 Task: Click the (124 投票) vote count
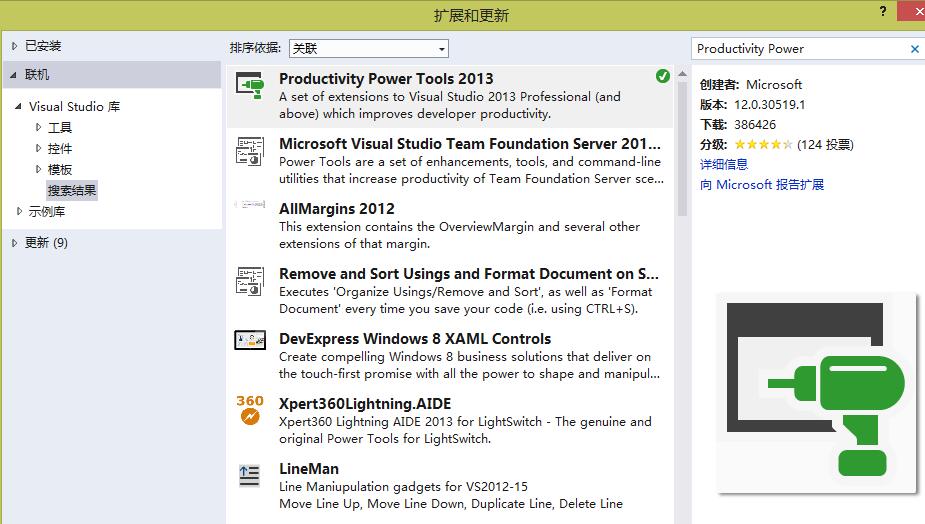pos(825,145)
